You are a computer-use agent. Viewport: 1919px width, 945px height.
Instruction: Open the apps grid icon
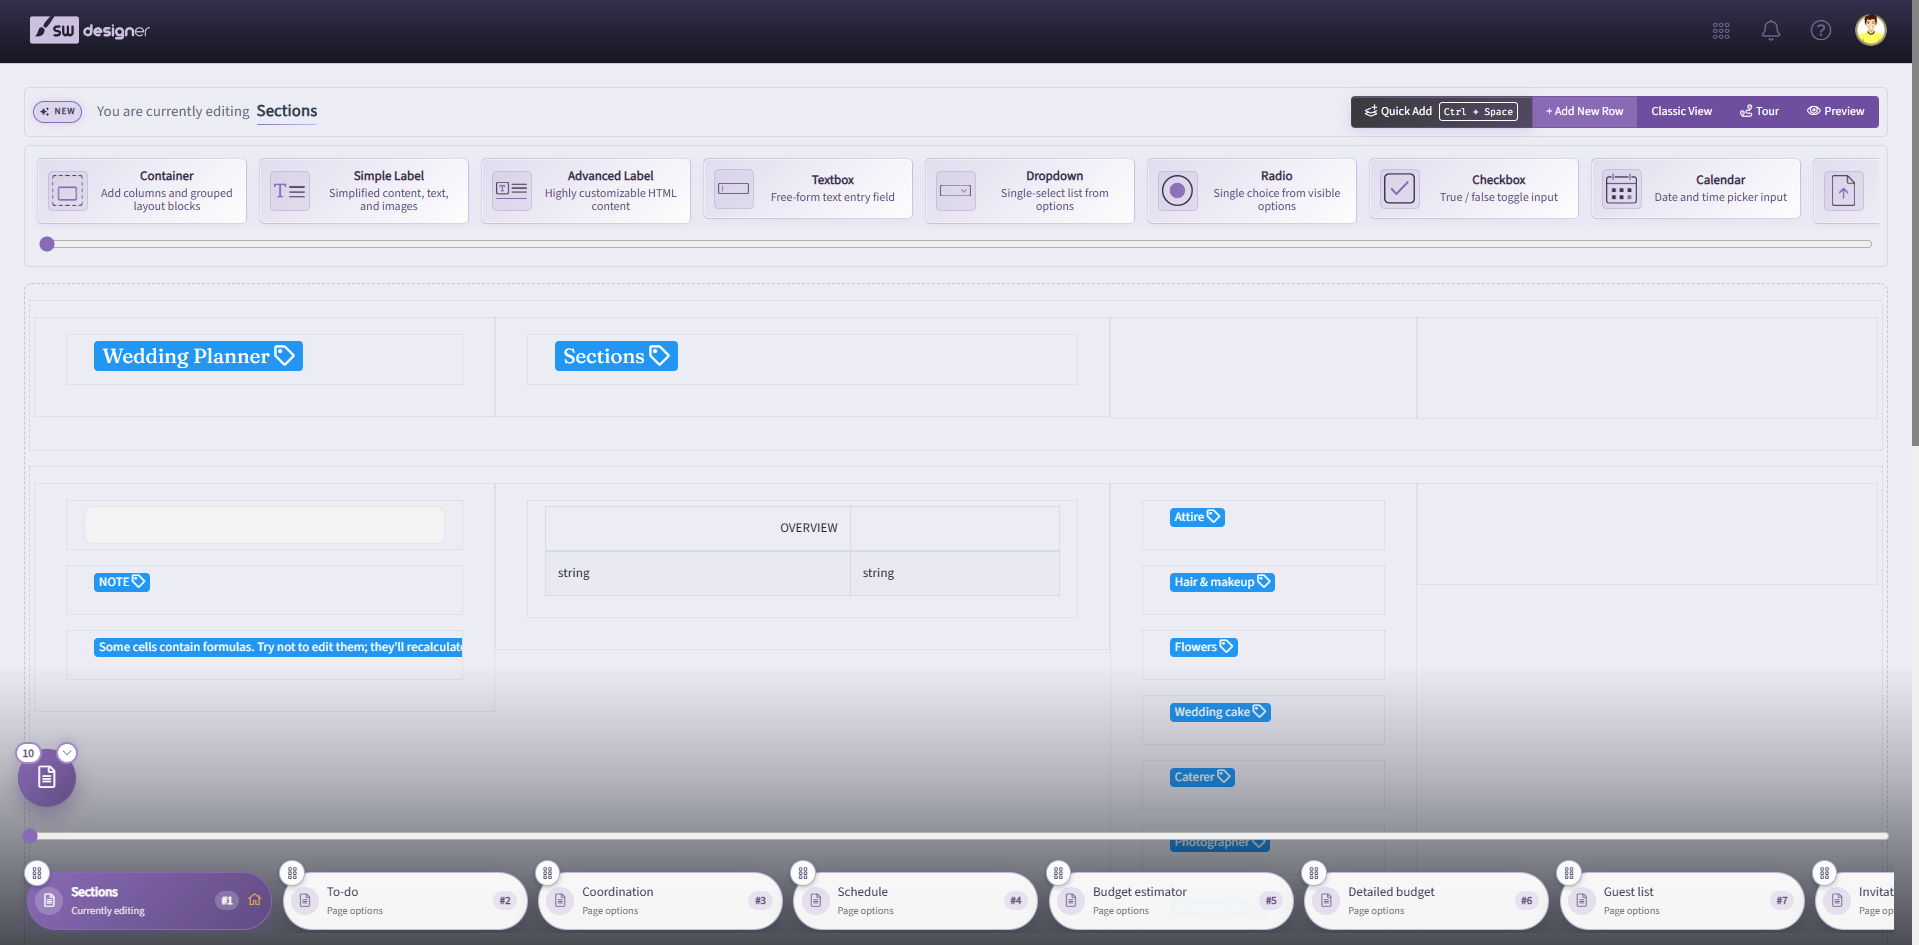[1721, 31]
